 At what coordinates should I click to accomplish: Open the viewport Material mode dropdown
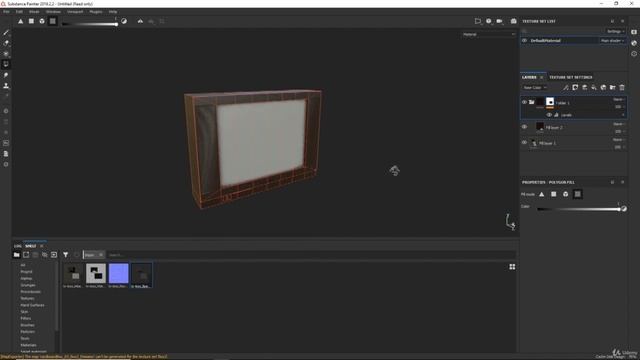pos(489,34)
